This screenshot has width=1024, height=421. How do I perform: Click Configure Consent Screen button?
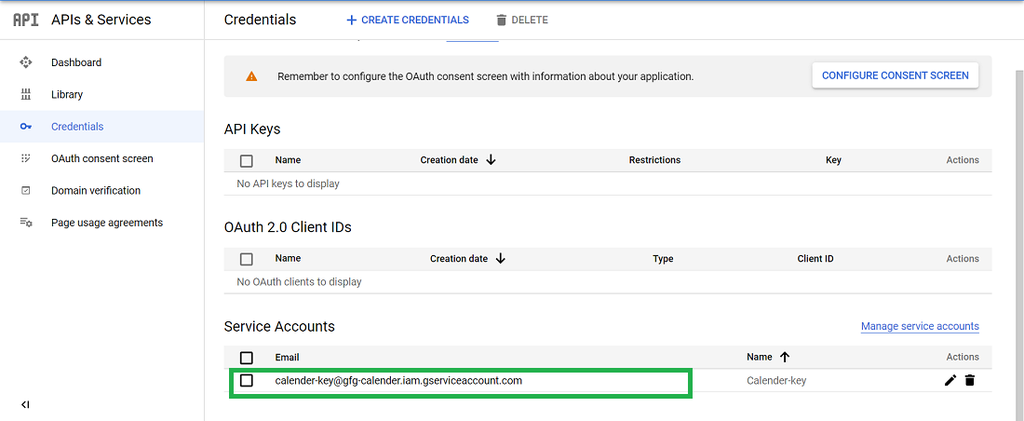(x=895, y=75)
